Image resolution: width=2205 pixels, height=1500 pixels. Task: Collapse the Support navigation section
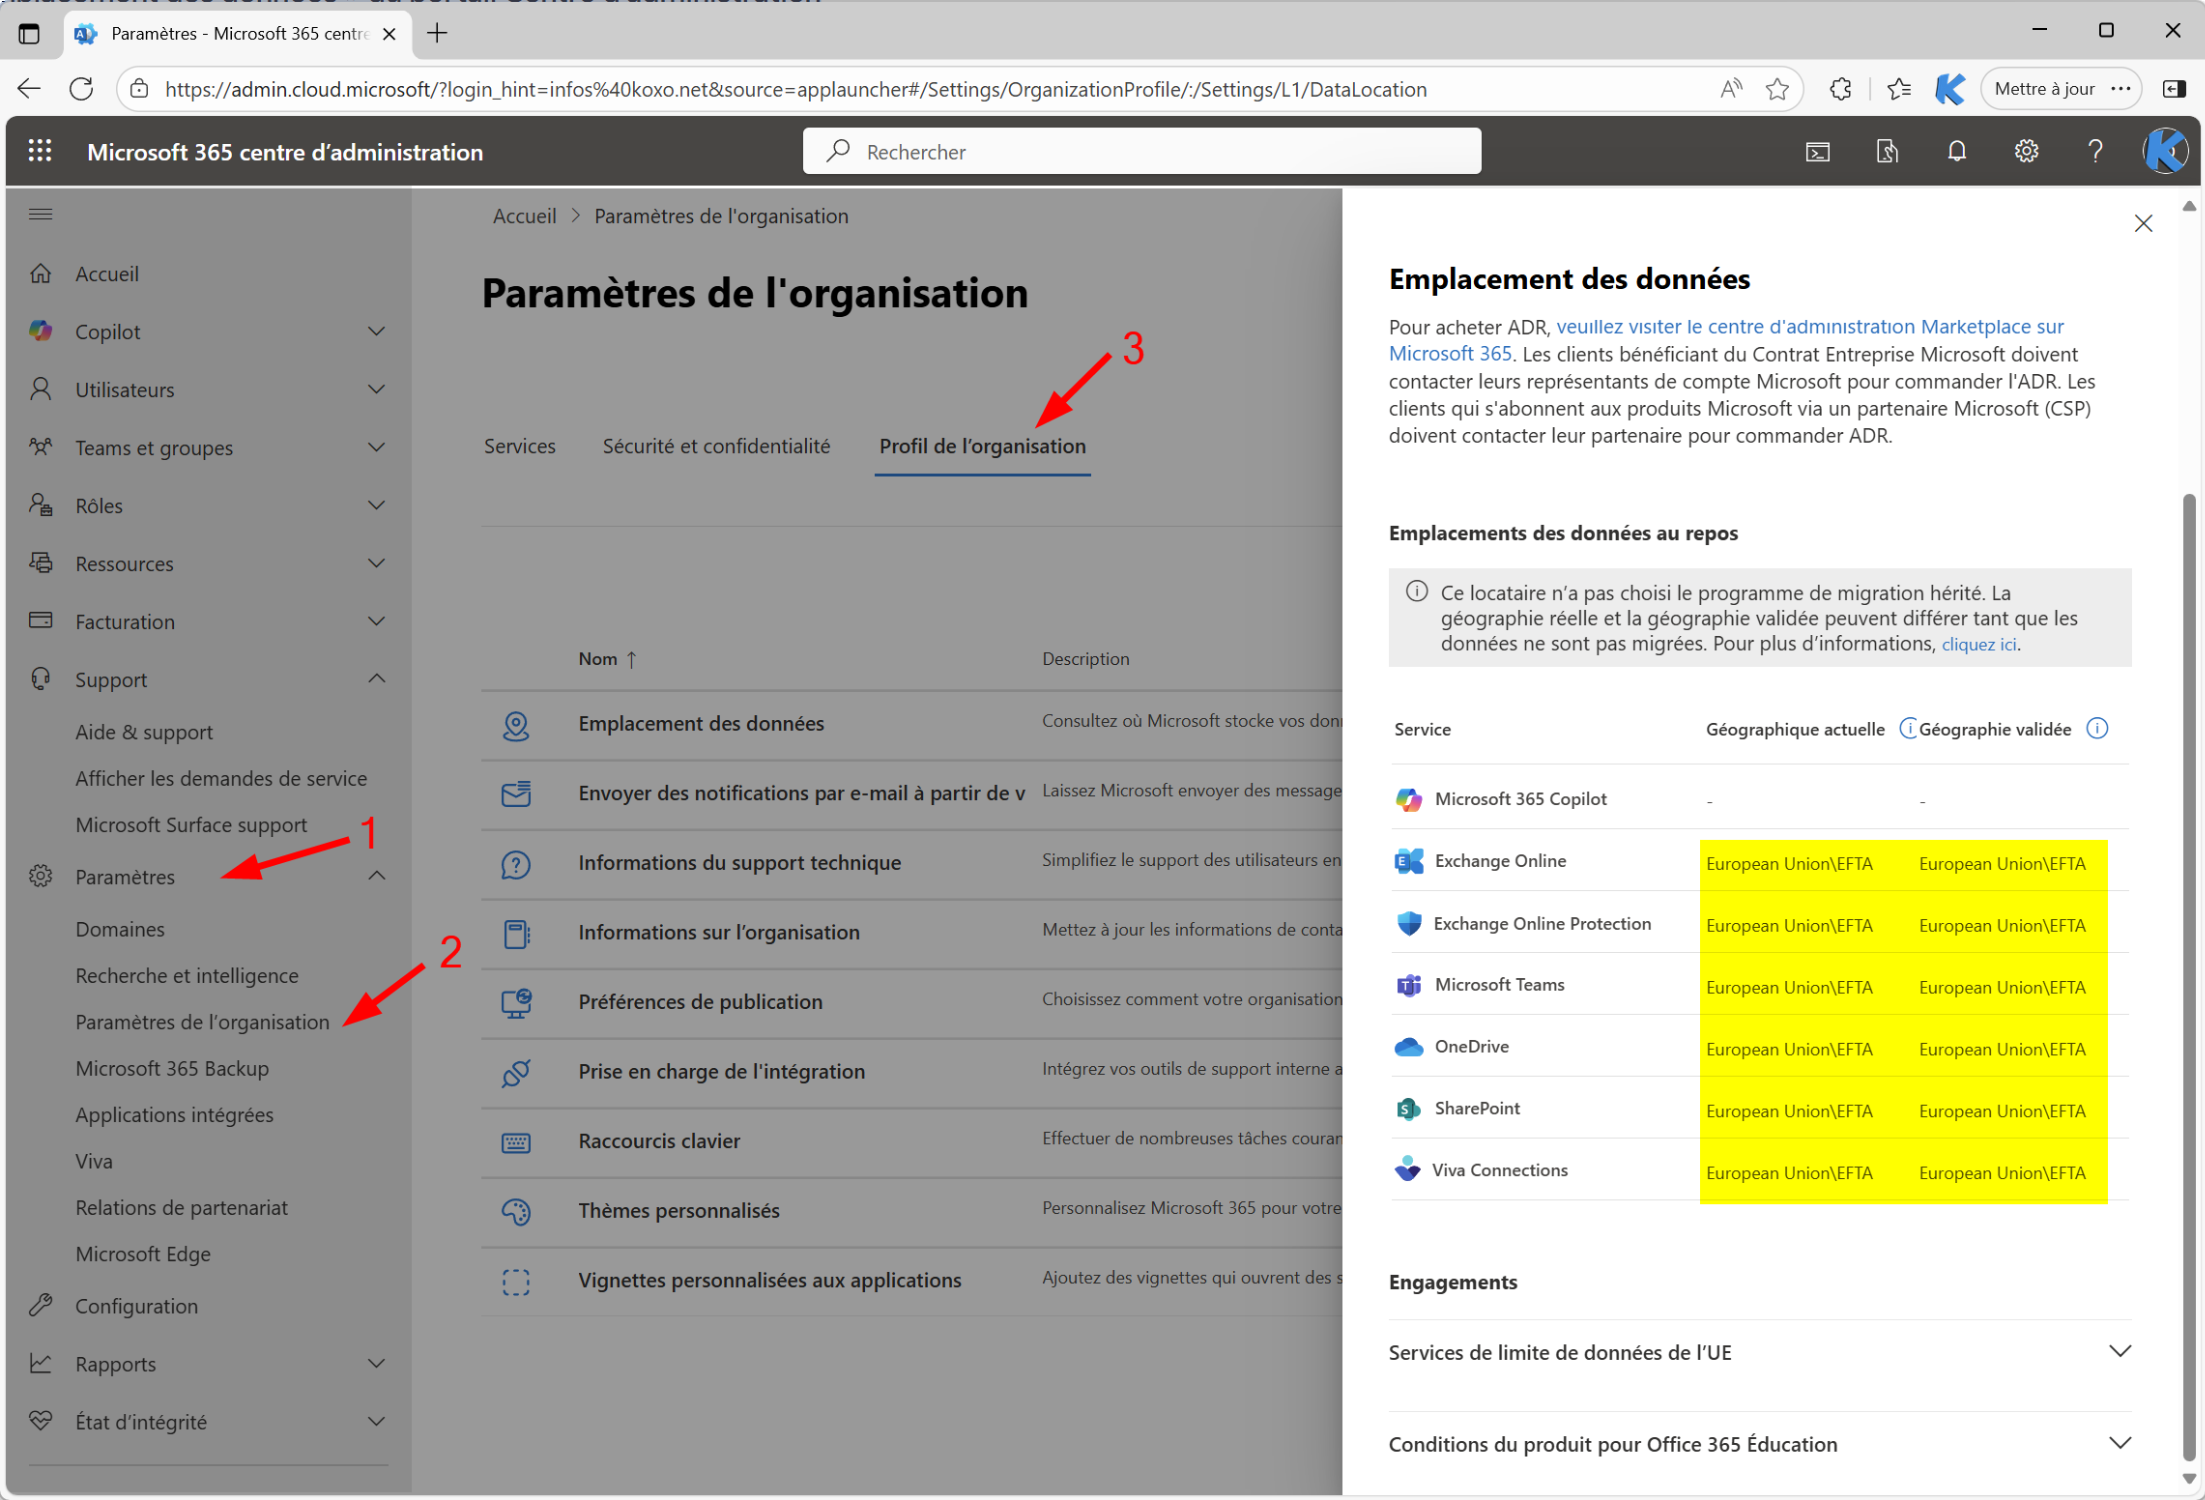click(x=376, y=679)
